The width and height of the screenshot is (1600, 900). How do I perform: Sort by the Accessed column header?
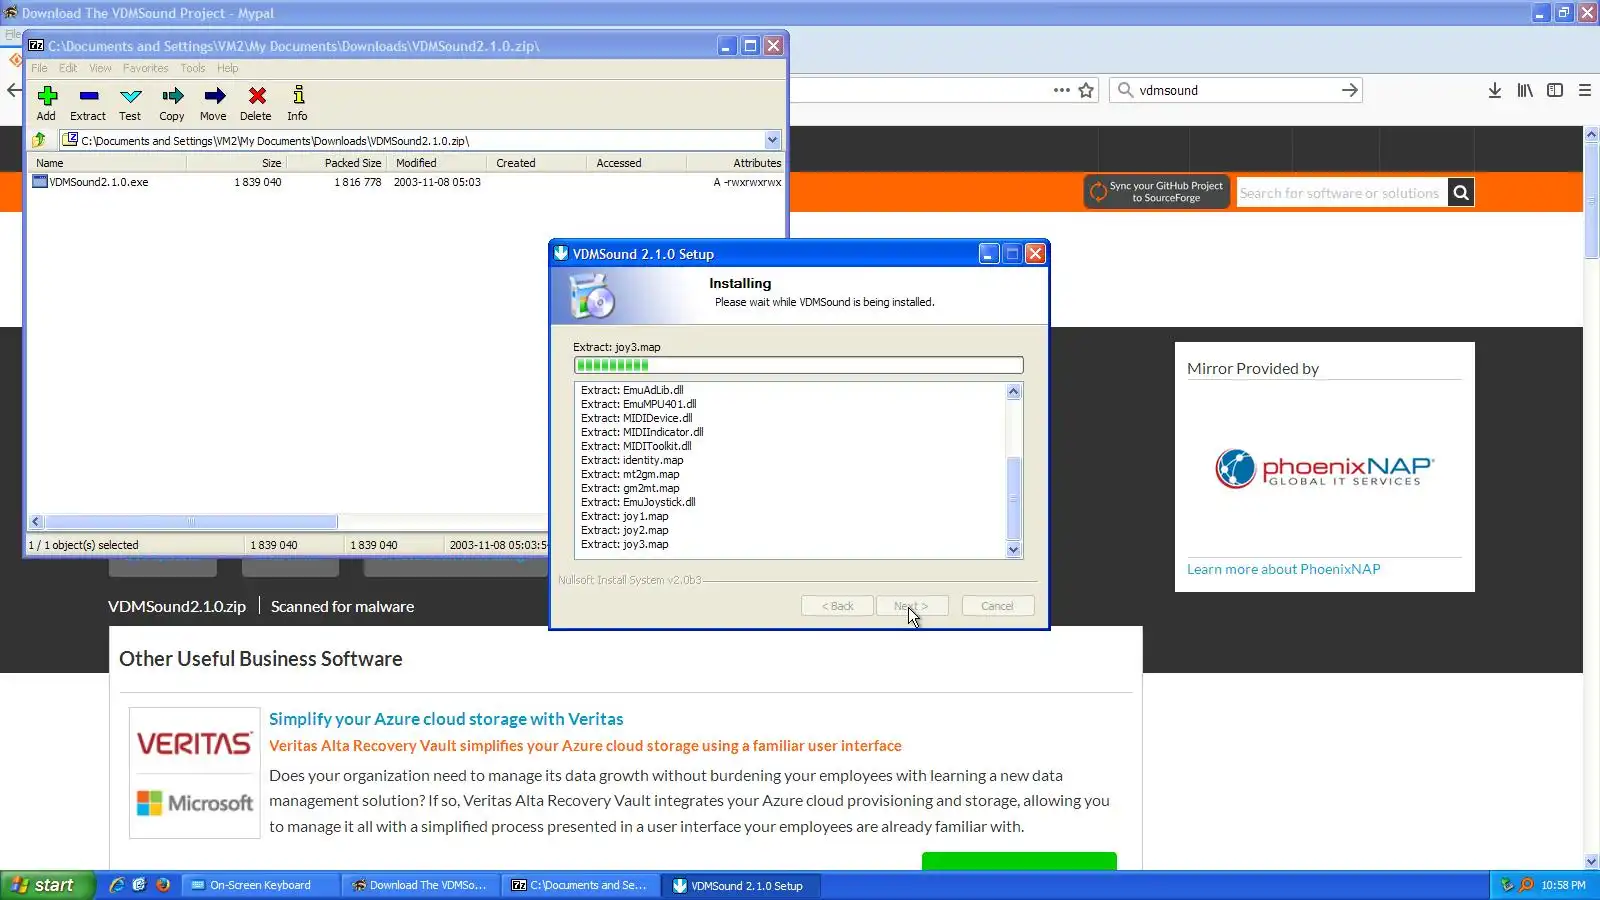click(x=636, y=163)
